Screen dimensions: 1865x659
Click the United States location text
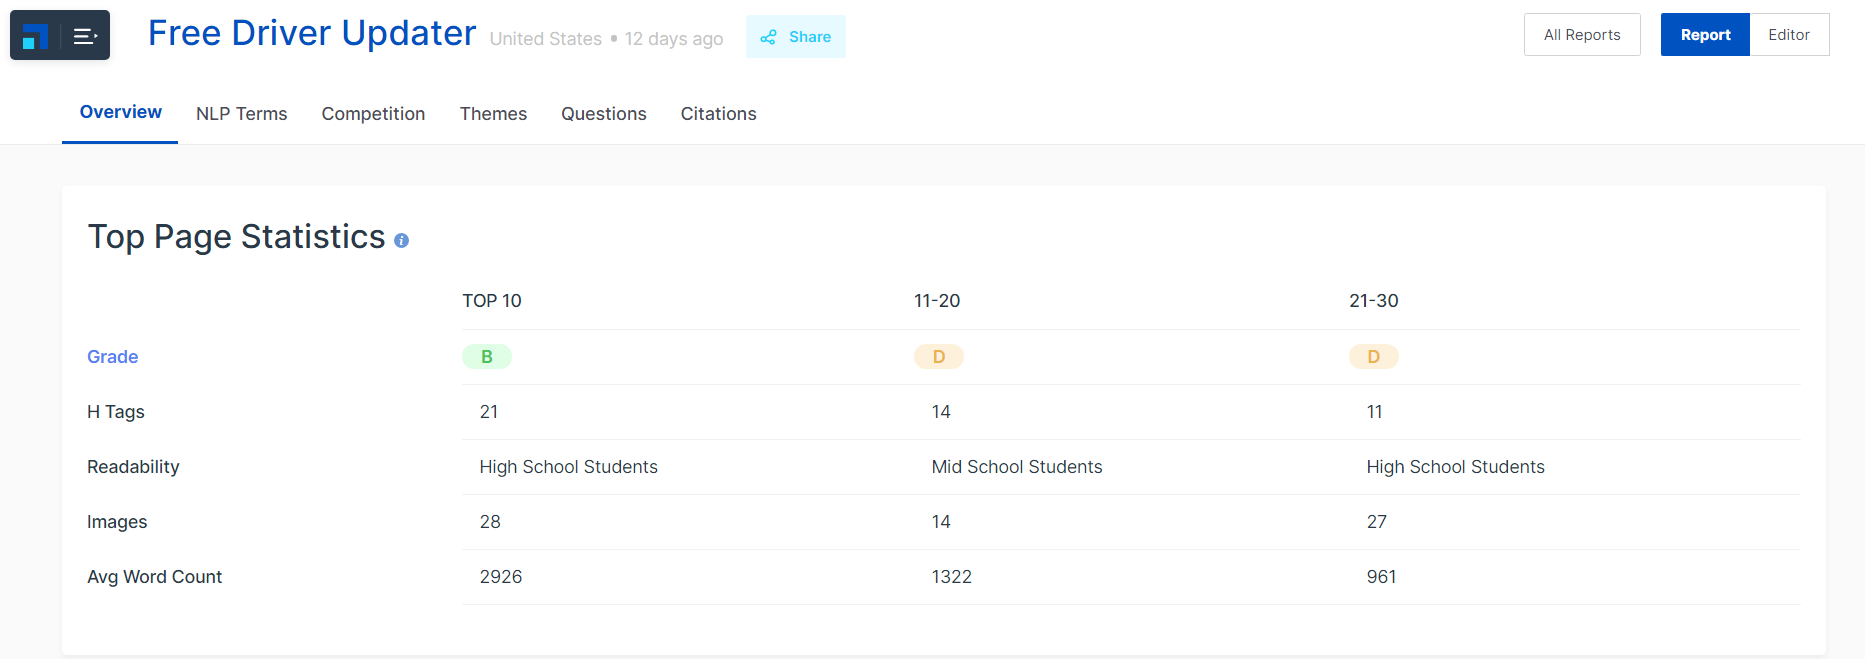point(546,39)
